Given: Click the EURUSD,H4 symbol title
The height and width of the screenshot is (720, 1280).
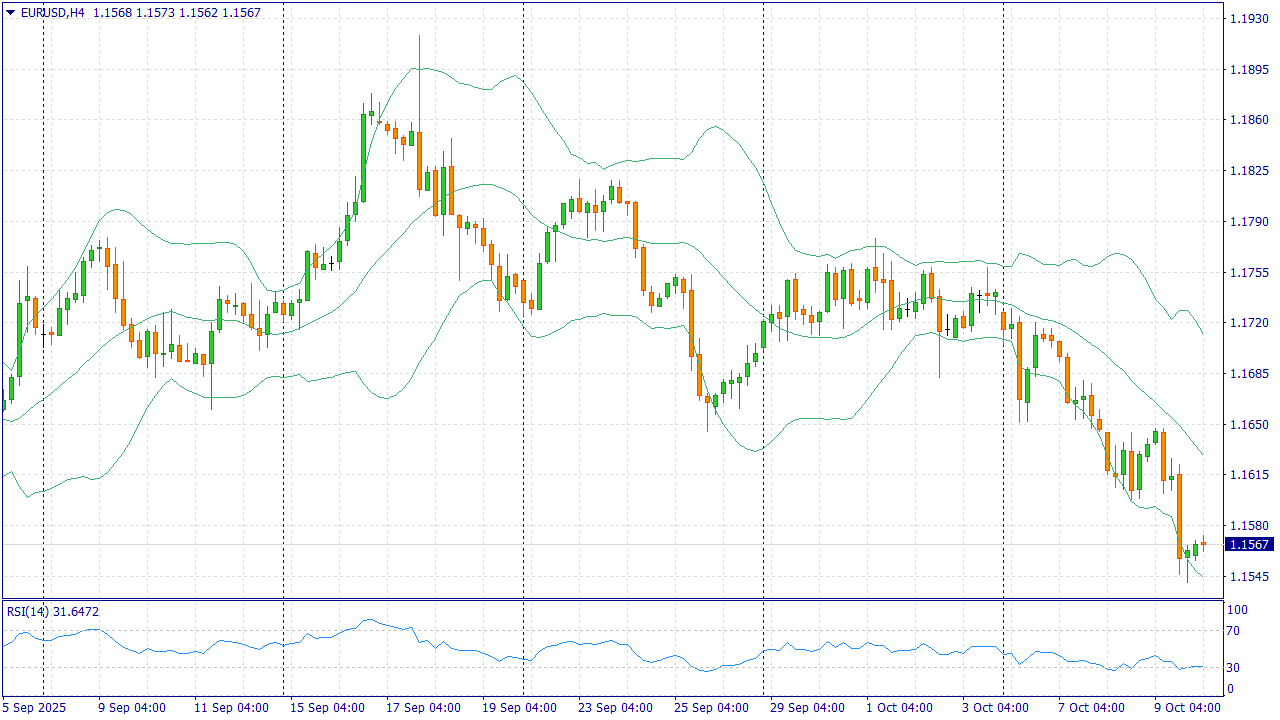Looking at the screenshot, I should (53, 12).
